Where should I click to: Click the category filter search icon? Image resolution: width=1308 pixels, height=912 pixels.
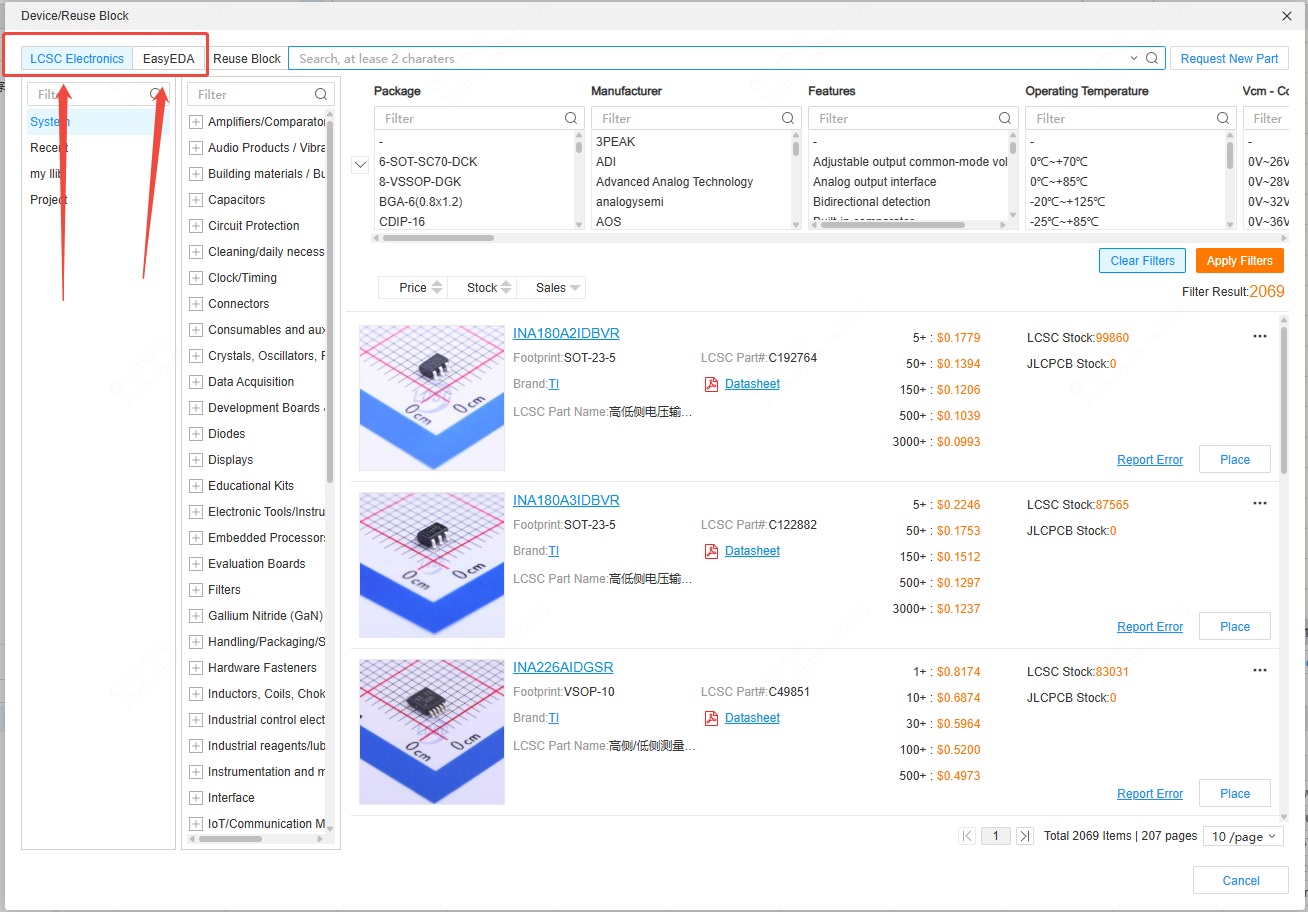321,94
